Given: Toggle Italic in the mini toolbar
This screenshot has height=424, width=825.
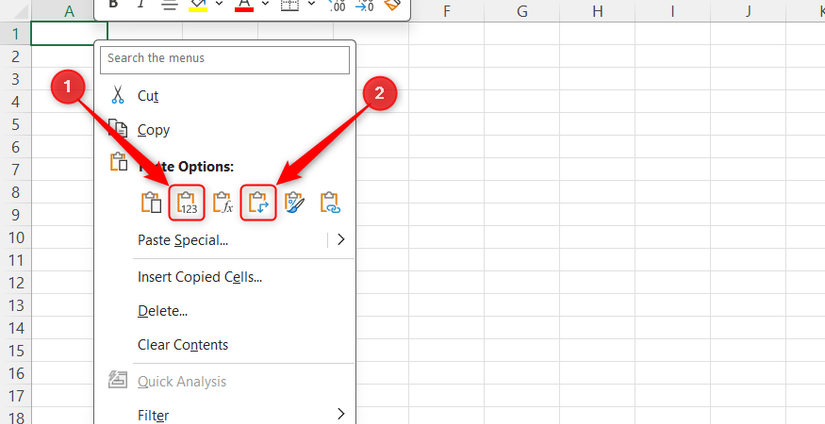Looking at the screenshot, I should (140, 4).
